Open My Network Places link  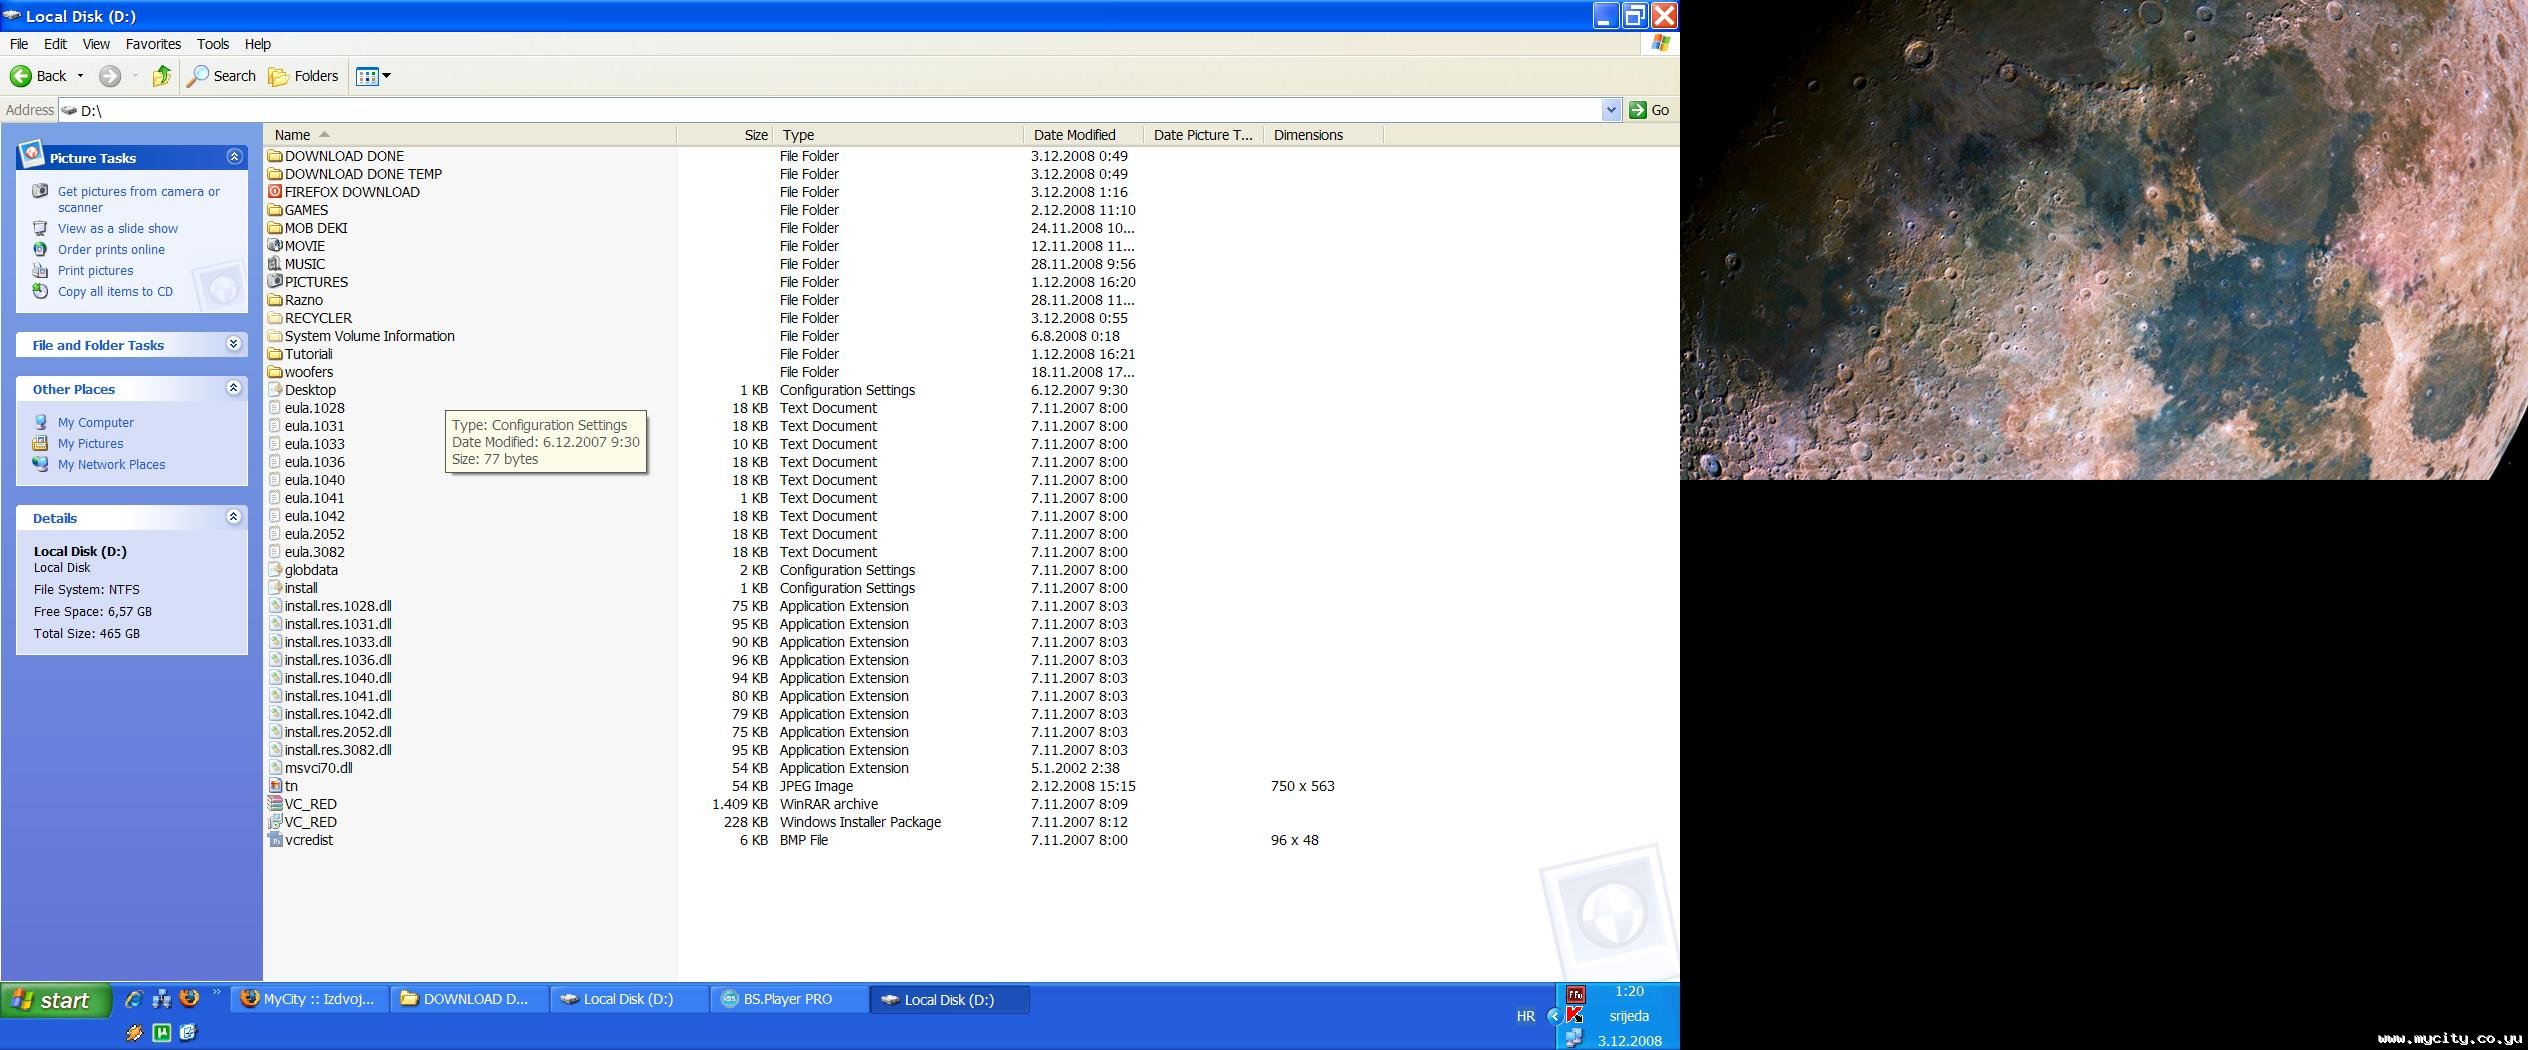coord(111,464)
